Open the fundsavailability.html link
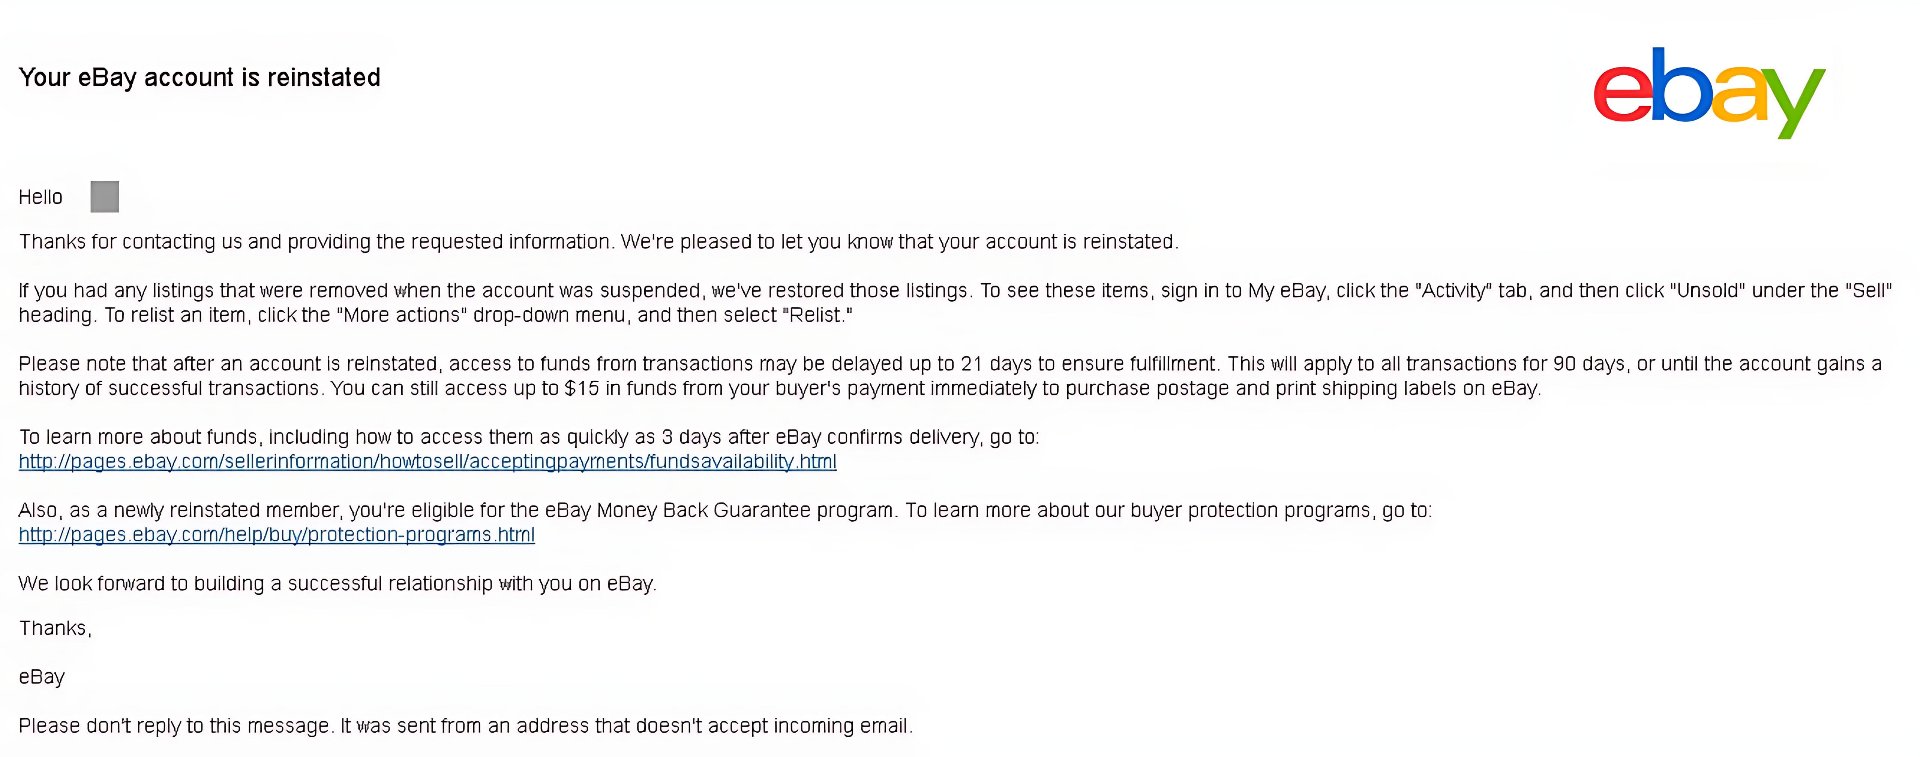This screenshot has height=757, width=1920. point(427,462)
